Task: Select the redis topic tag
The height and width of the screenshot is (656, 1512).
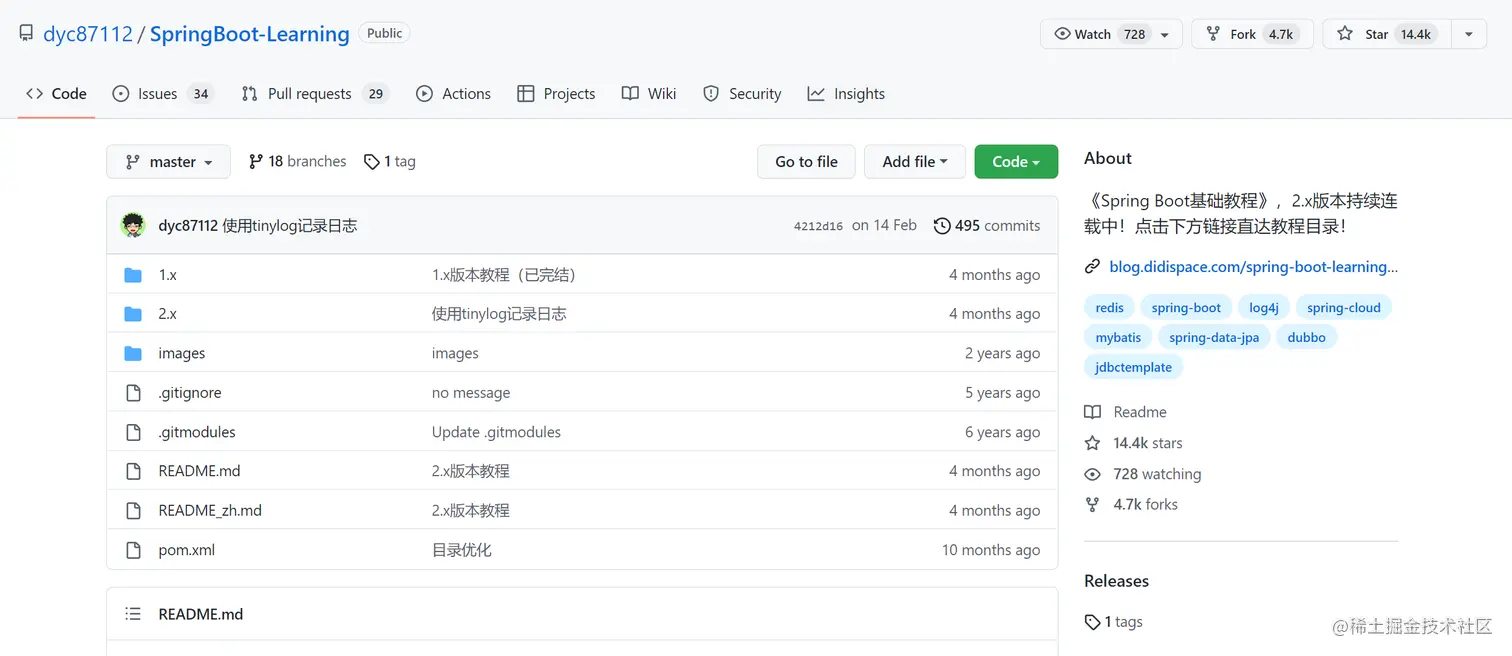Action: (1109, 308)
